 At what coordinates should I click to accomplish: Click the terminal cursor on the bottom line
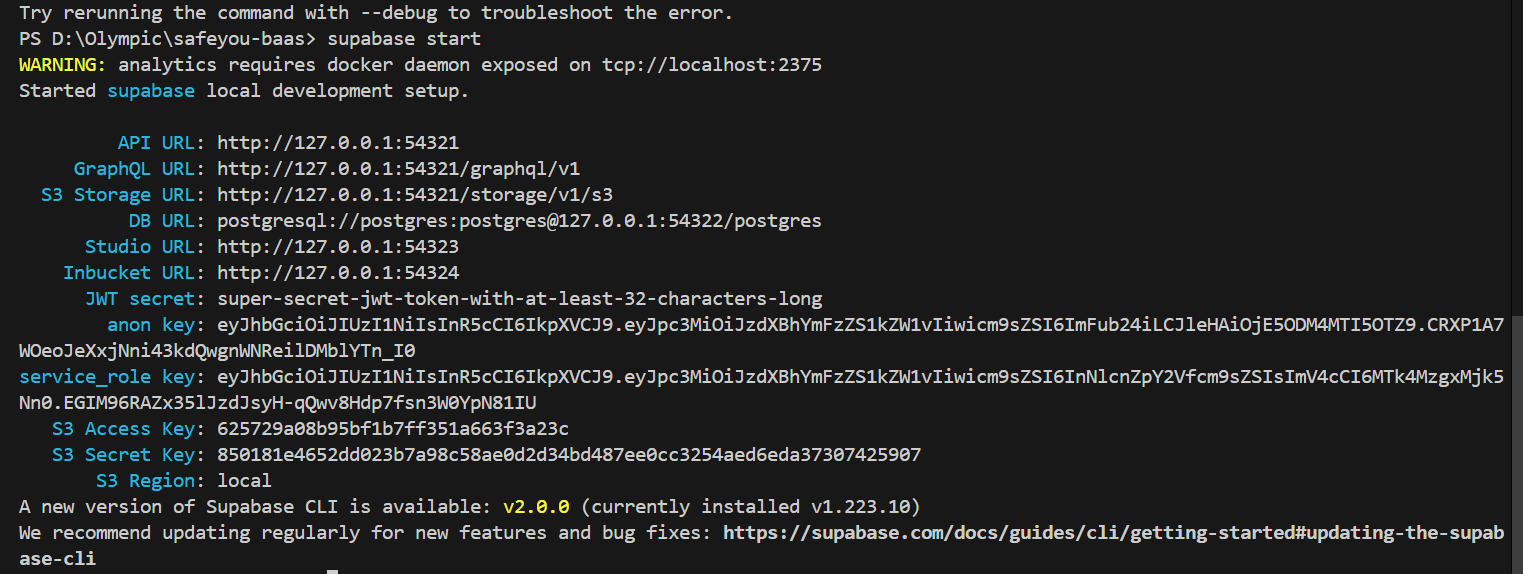pyautogui.click(x=332, y=571)
